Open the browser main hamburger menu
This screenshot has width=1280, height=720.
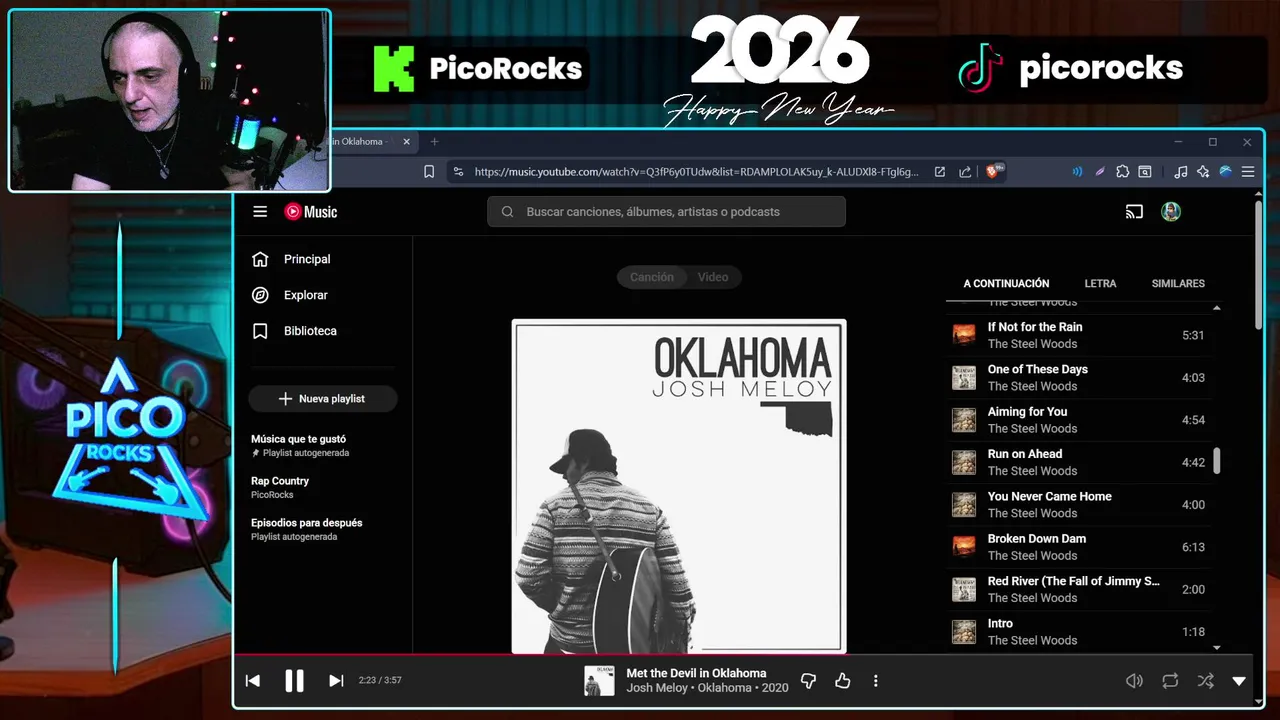1248,172
